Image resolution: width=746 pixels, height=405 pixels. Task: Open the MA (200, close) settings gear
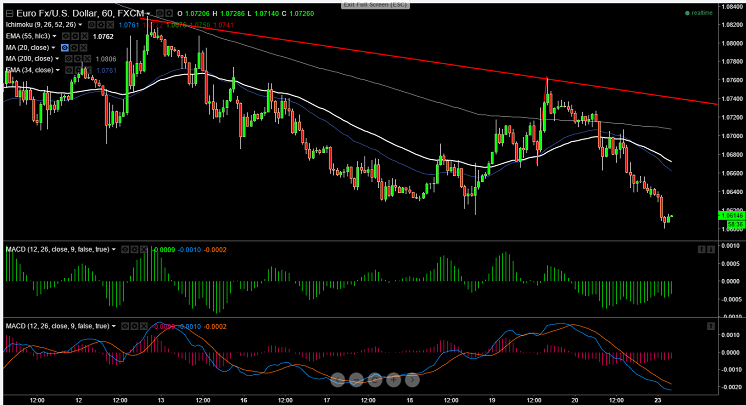[x=78, y=59]
